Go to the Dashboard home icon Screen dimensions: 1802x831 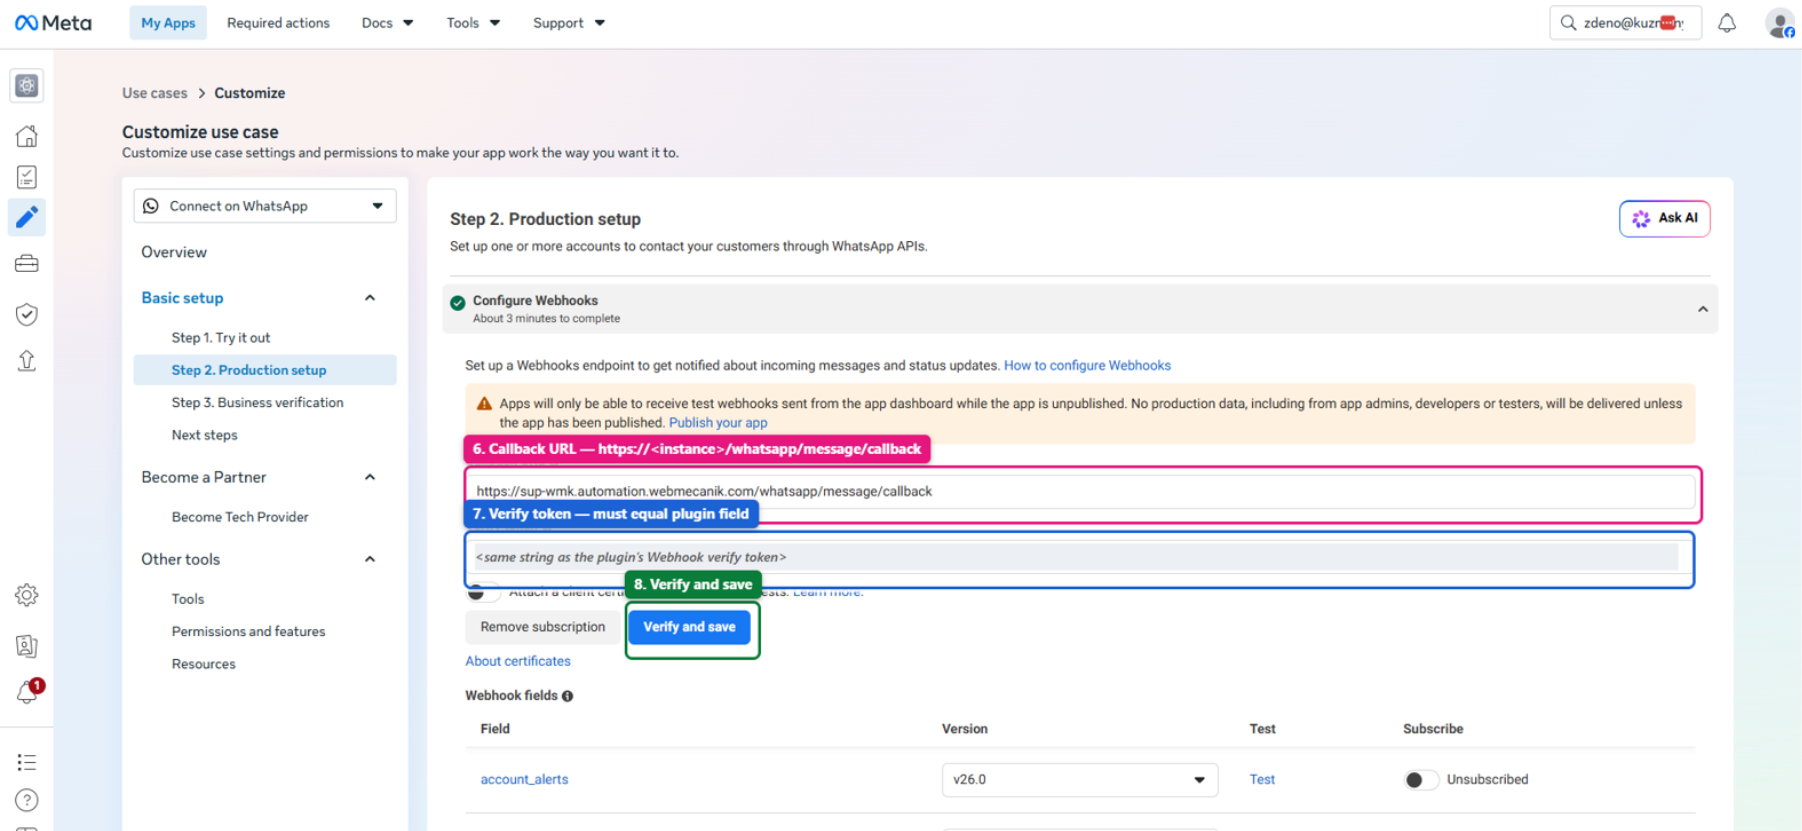pos(27,136)
